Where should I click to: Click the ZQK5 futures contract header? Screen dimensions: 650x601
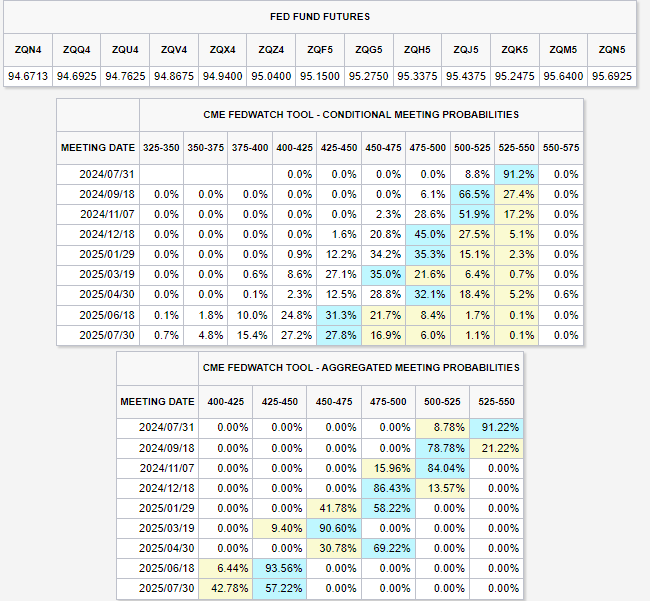pos(515,50)
